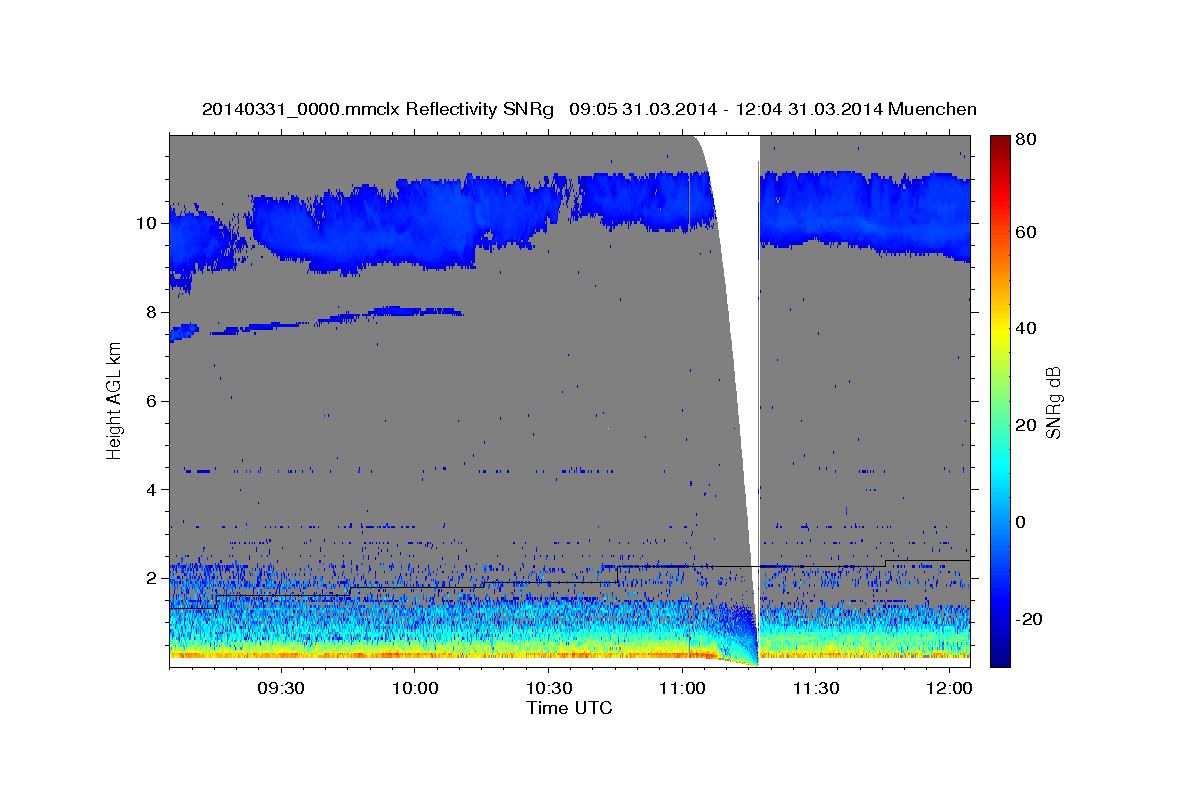Click the 11:00 time tick label

(x=682, y=688)
